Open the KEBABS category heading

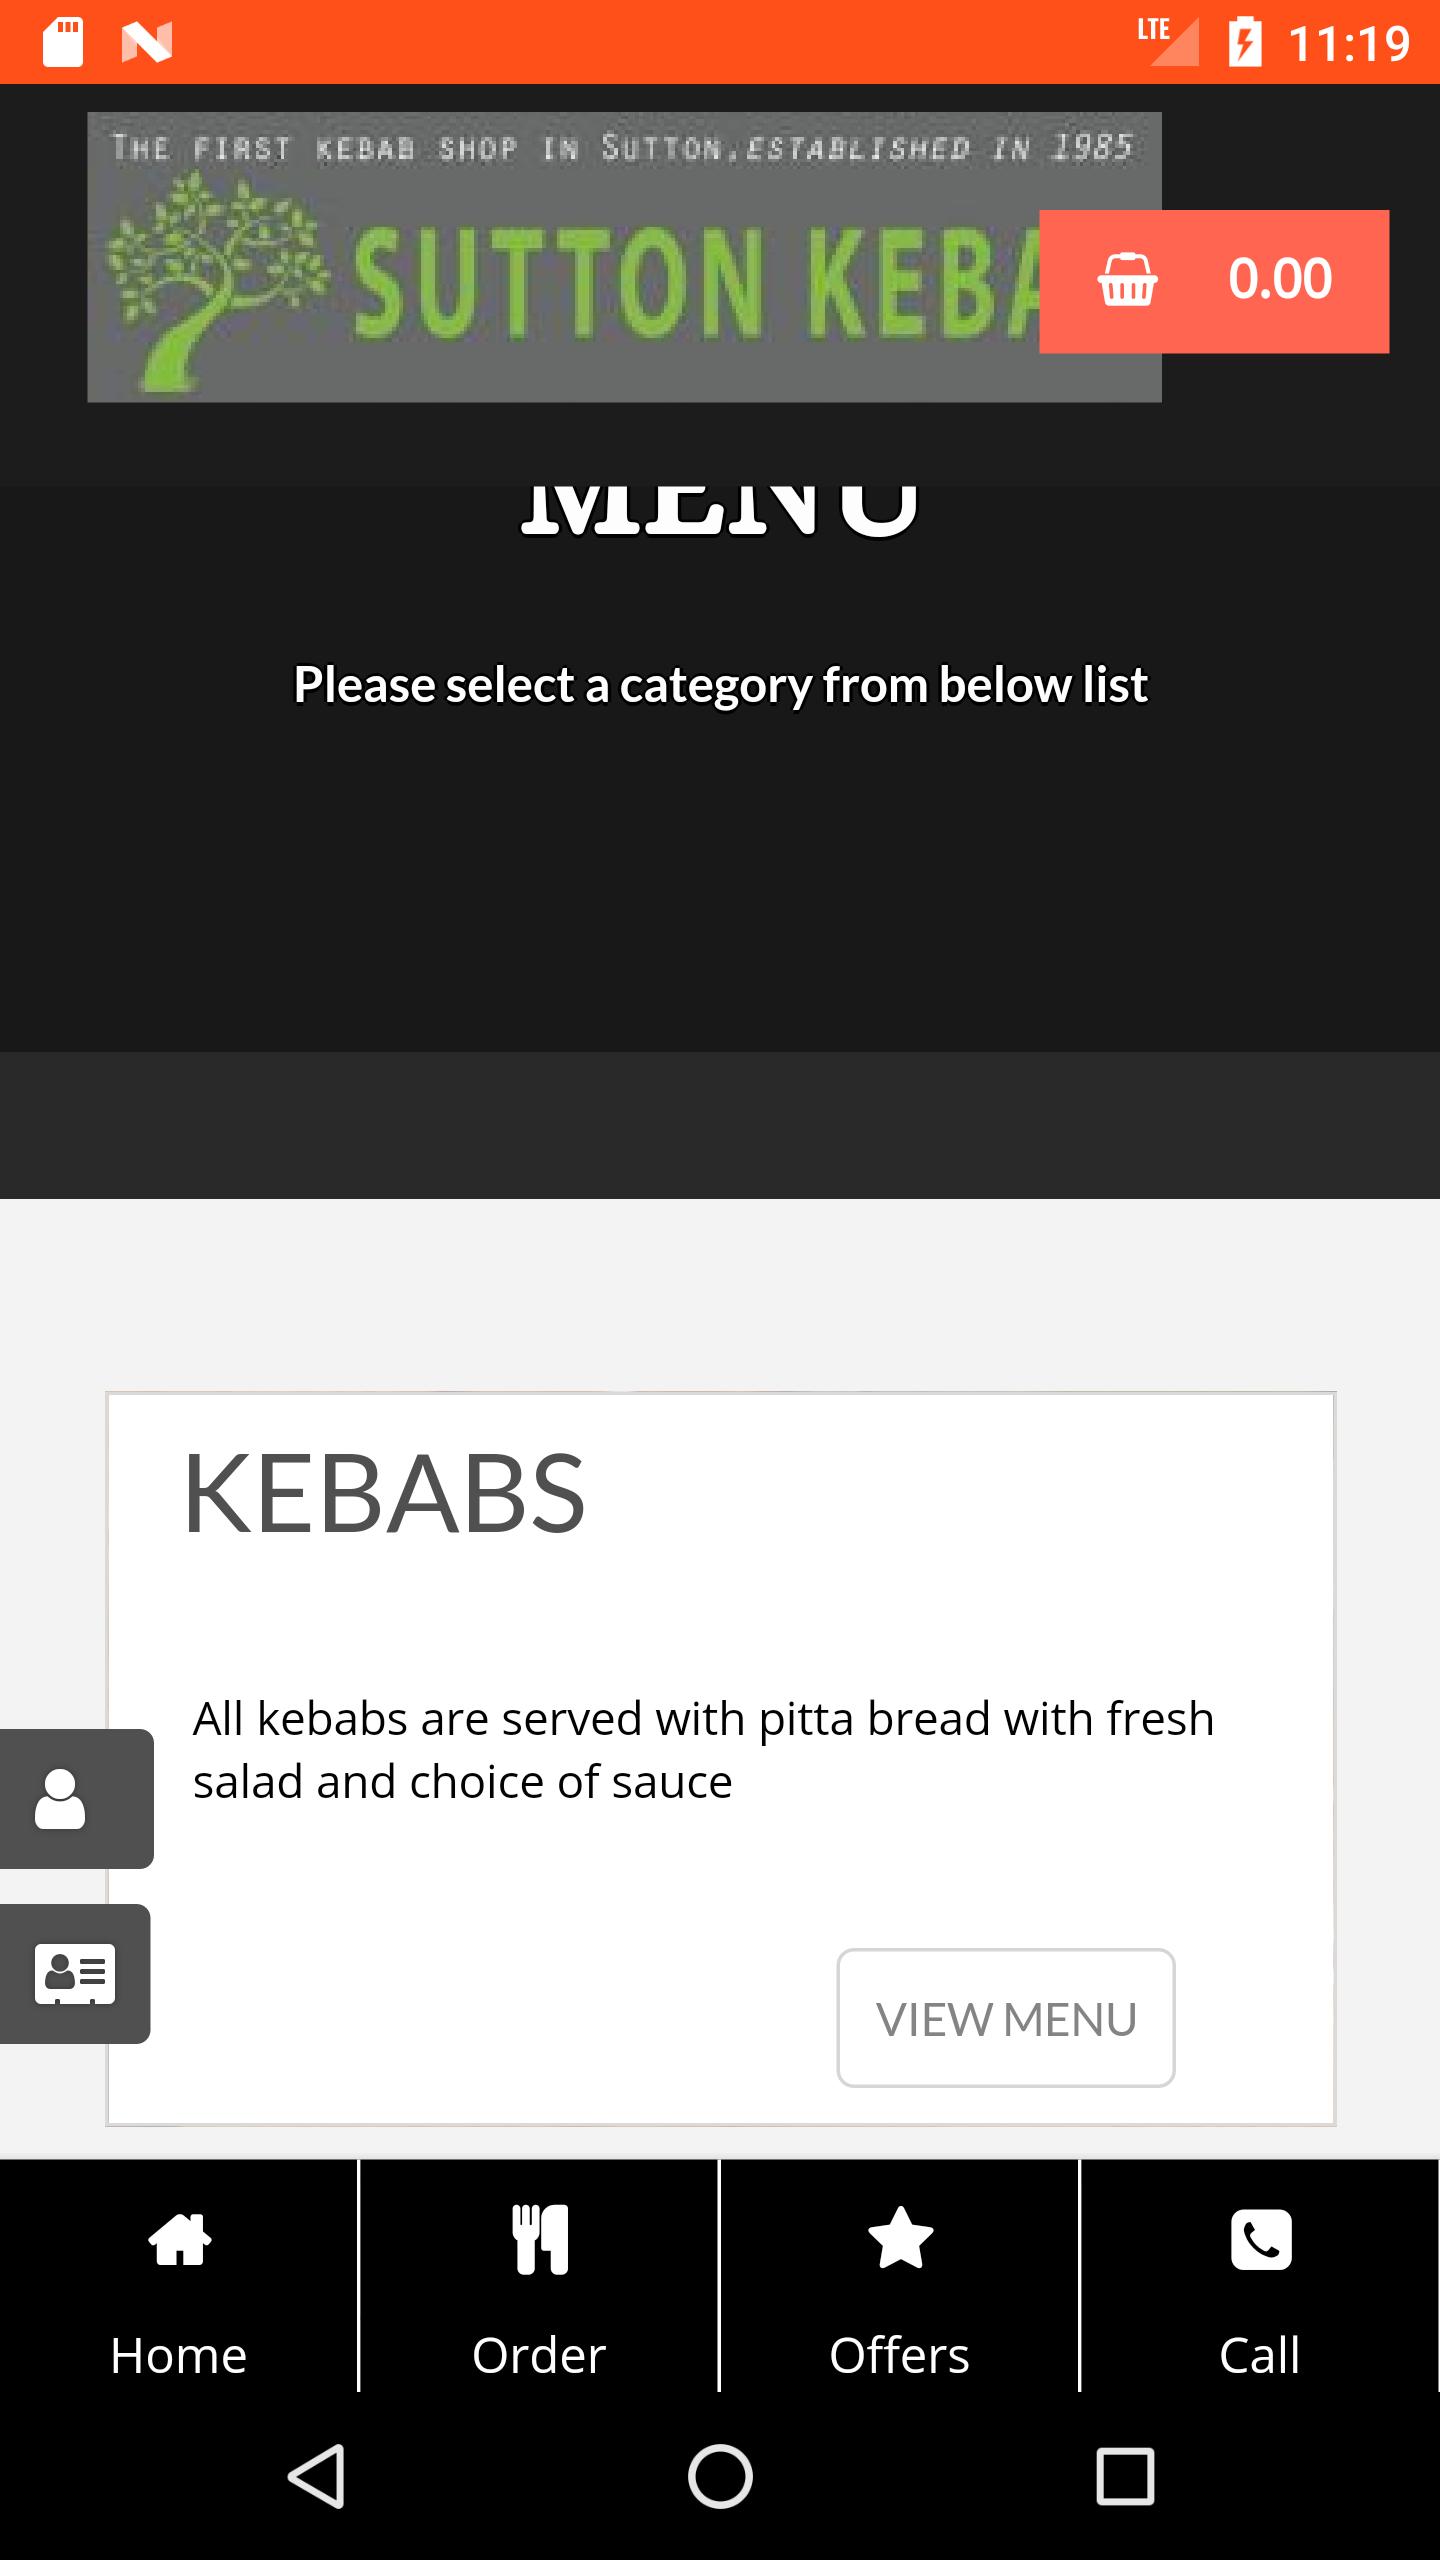384,1494
